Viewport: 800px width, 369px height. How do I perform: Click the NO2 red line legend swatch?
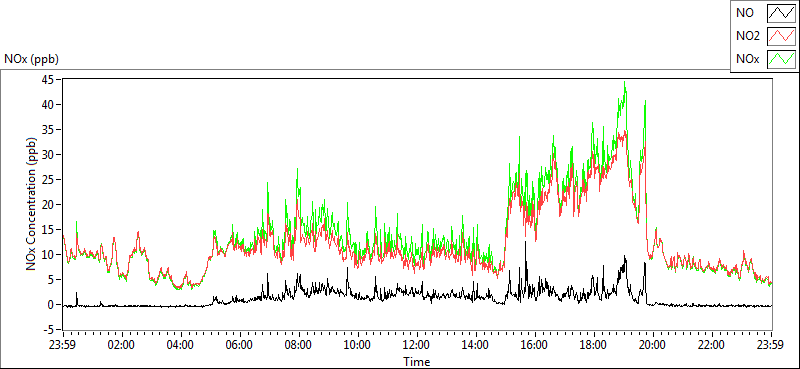pyautogui.click(x=781, y=36)
